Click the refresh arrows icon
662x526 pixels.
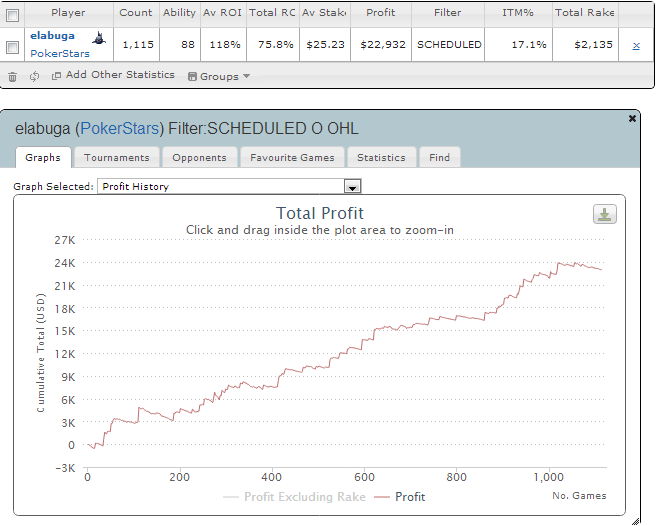(x=35, y=76)
